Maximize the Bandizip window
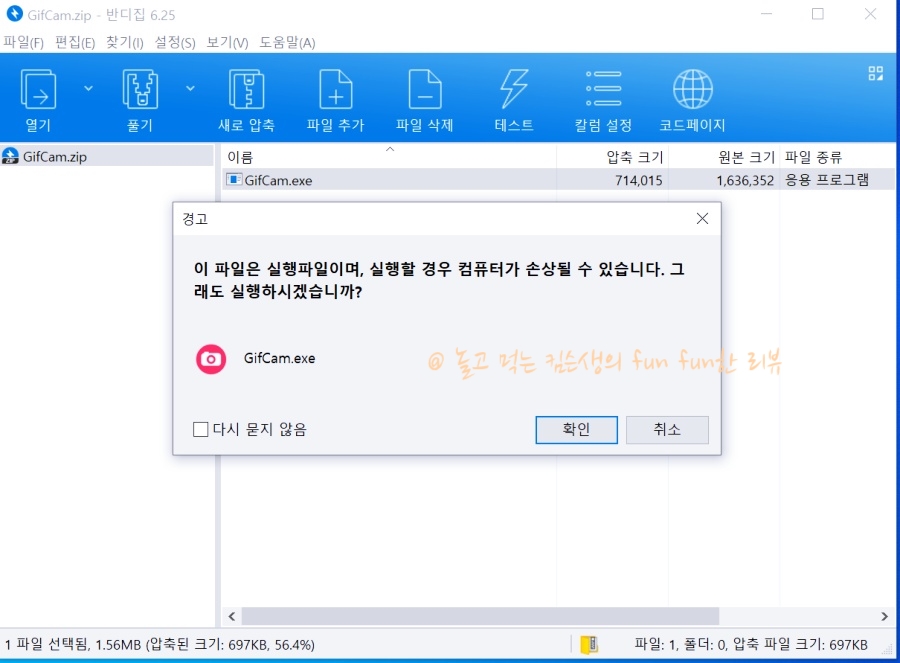This screenshot has height=663, width=900. click(x=818, y=14)
